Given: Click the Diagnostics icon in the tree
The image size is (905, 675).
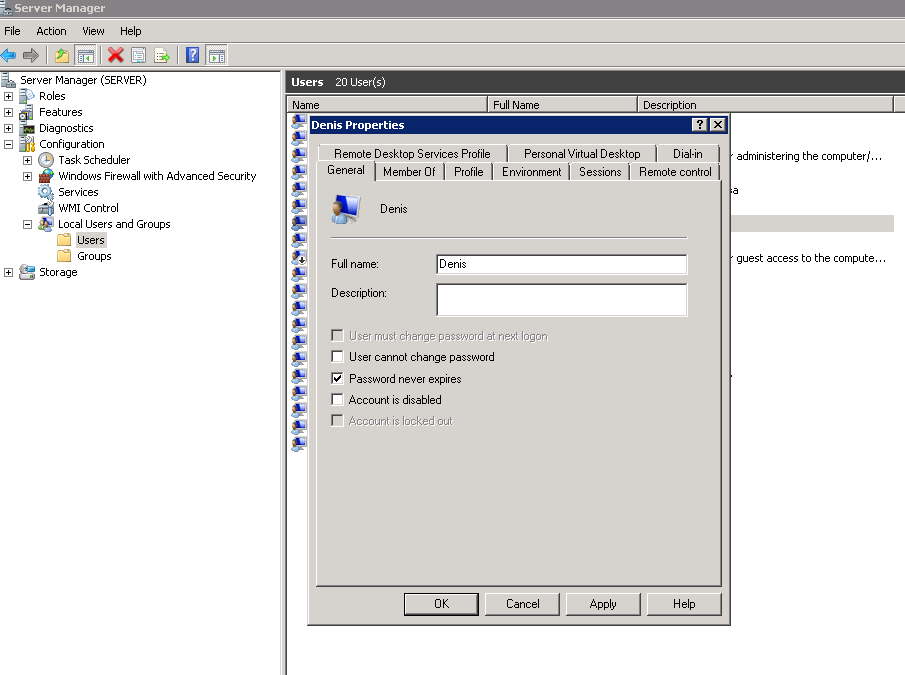Looking at the screenshot, I should (x=27, y=128).
